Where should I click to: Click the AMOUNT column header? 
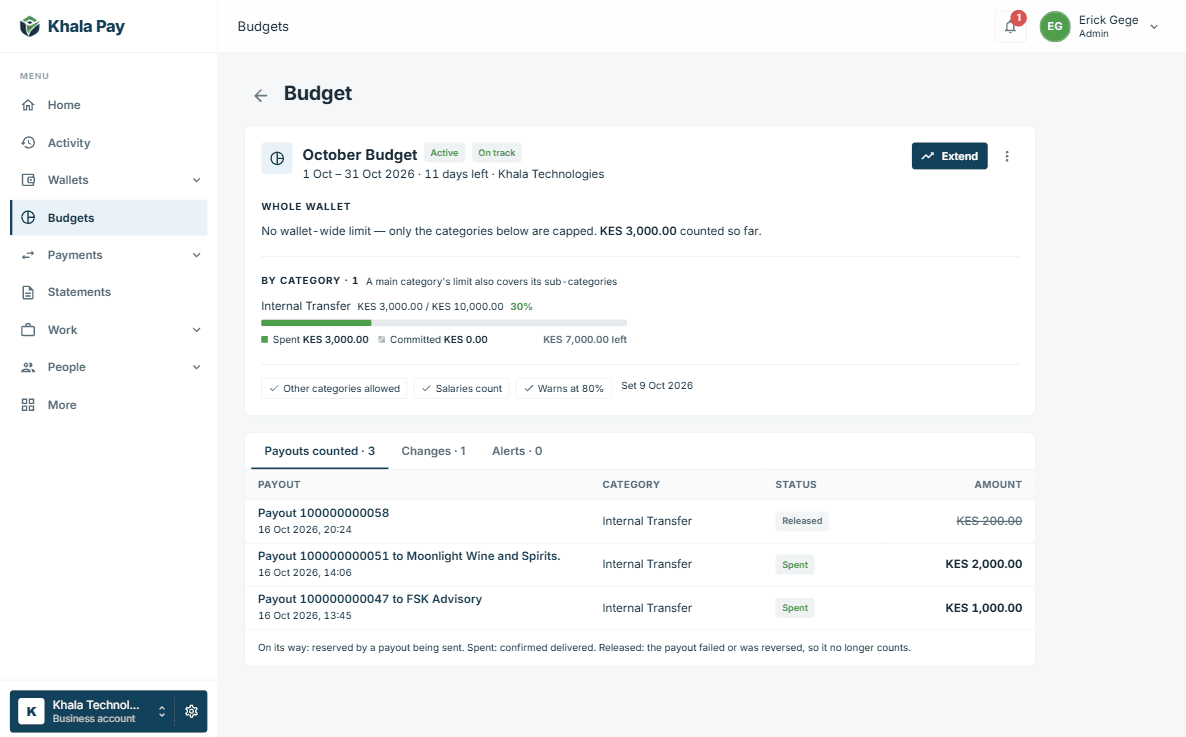coord(998,484)
